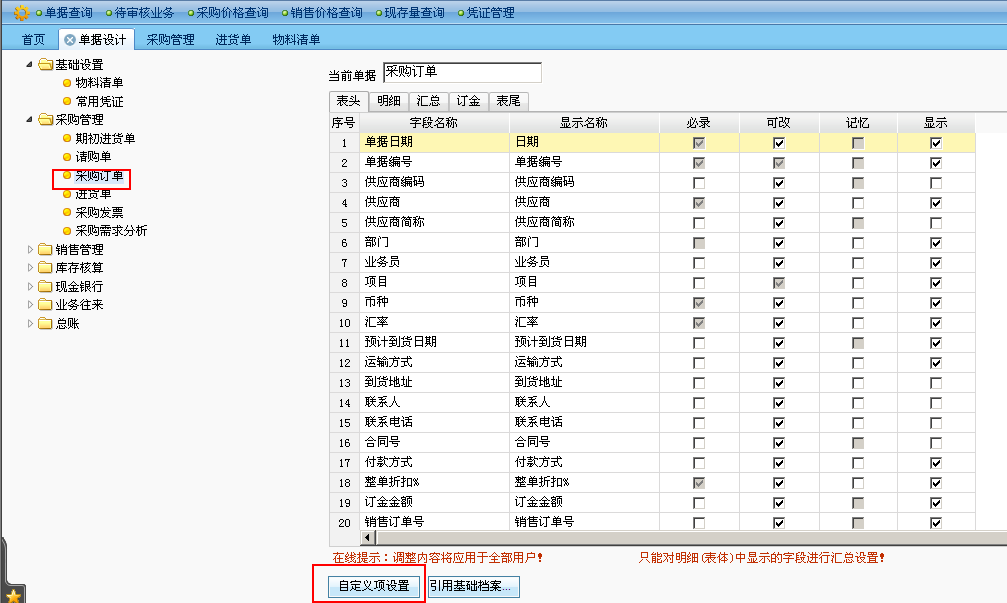The image size is (1007, 603).
Task: Close the 单据设计 tab via its X icon
Action: coord(69,40)
